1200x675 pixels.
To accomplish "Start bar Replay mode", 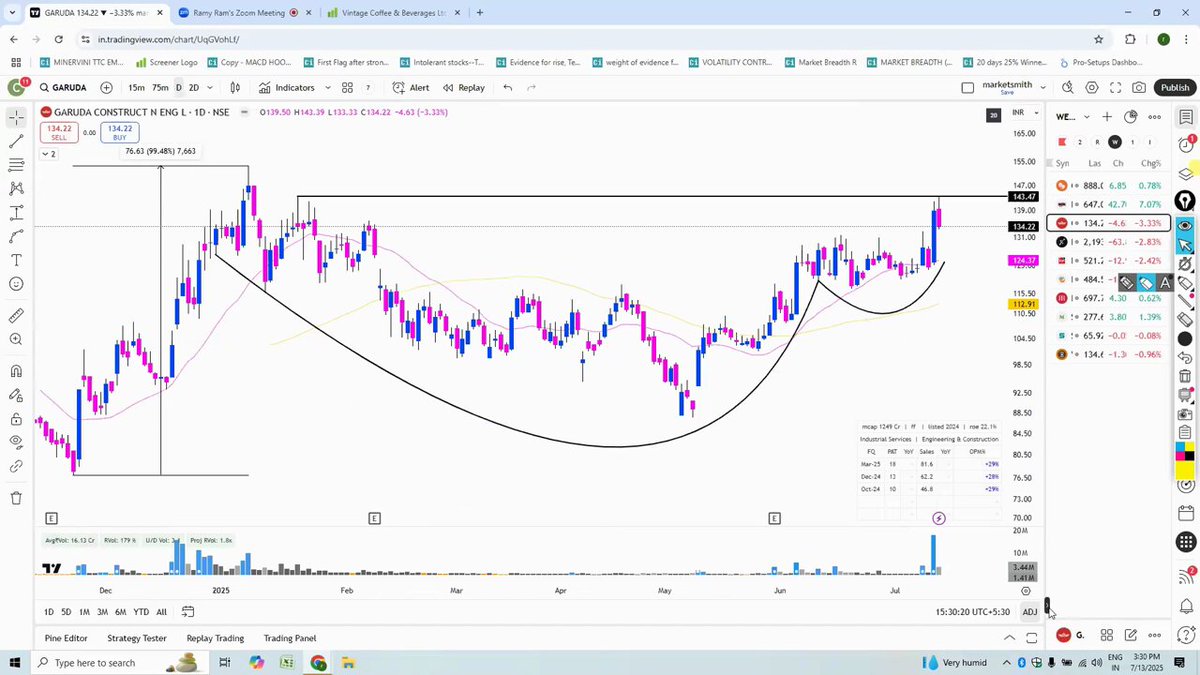I will tap(464, 87).
